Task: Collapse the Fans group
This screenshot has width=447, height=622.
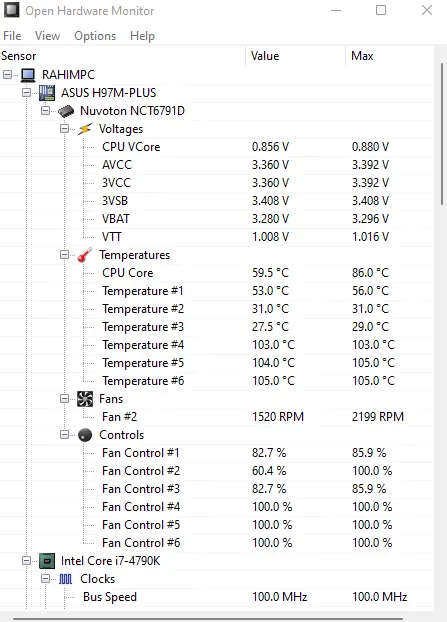Action: coord(64,399)
